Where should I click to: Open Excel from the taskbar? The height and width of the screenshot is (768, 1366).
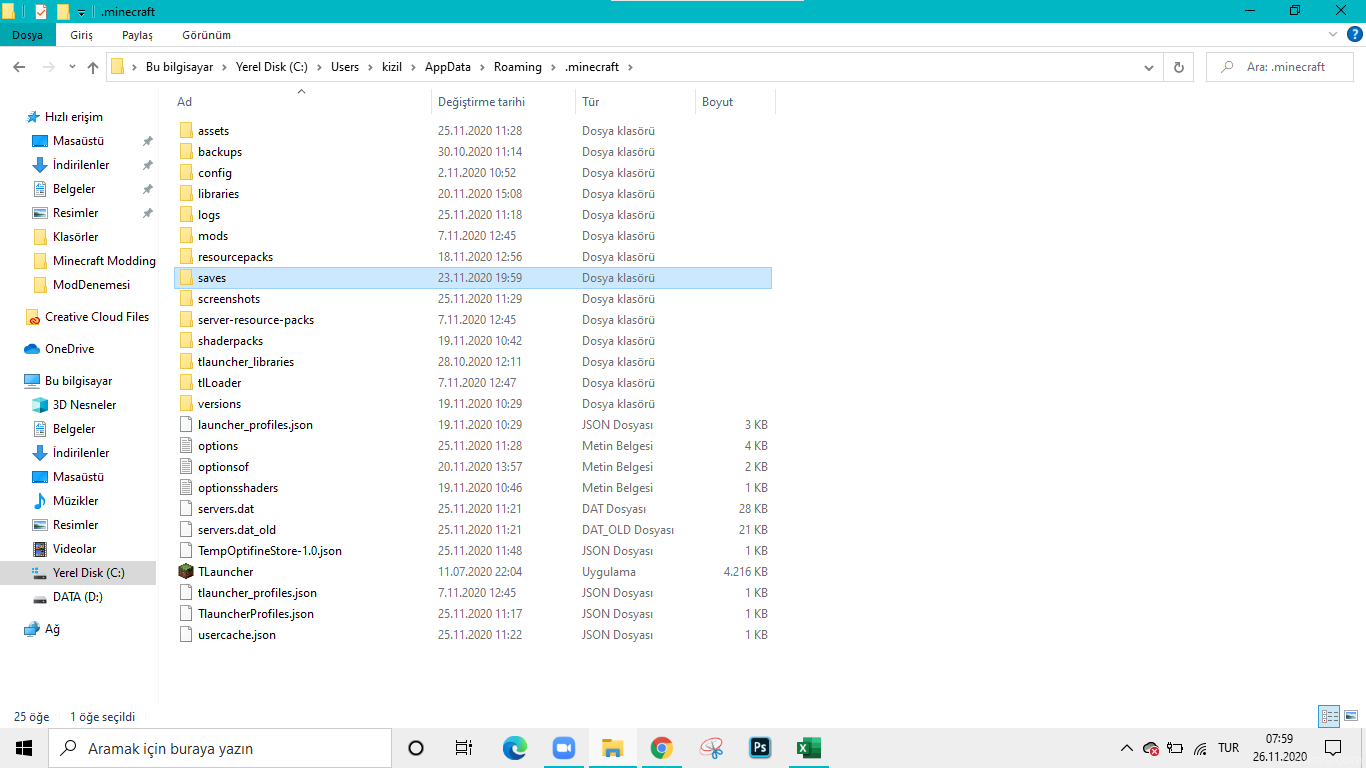(809, 748)
